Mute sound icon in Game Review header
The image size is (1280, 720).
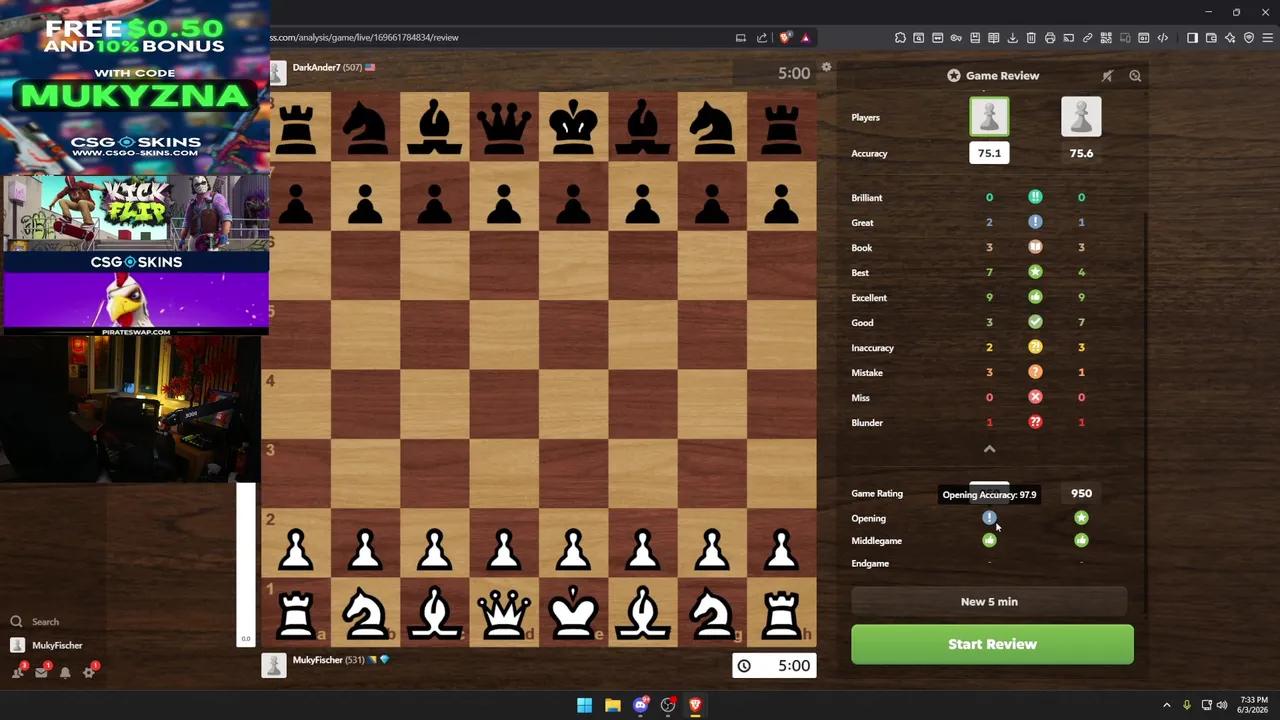[1107, 76]
